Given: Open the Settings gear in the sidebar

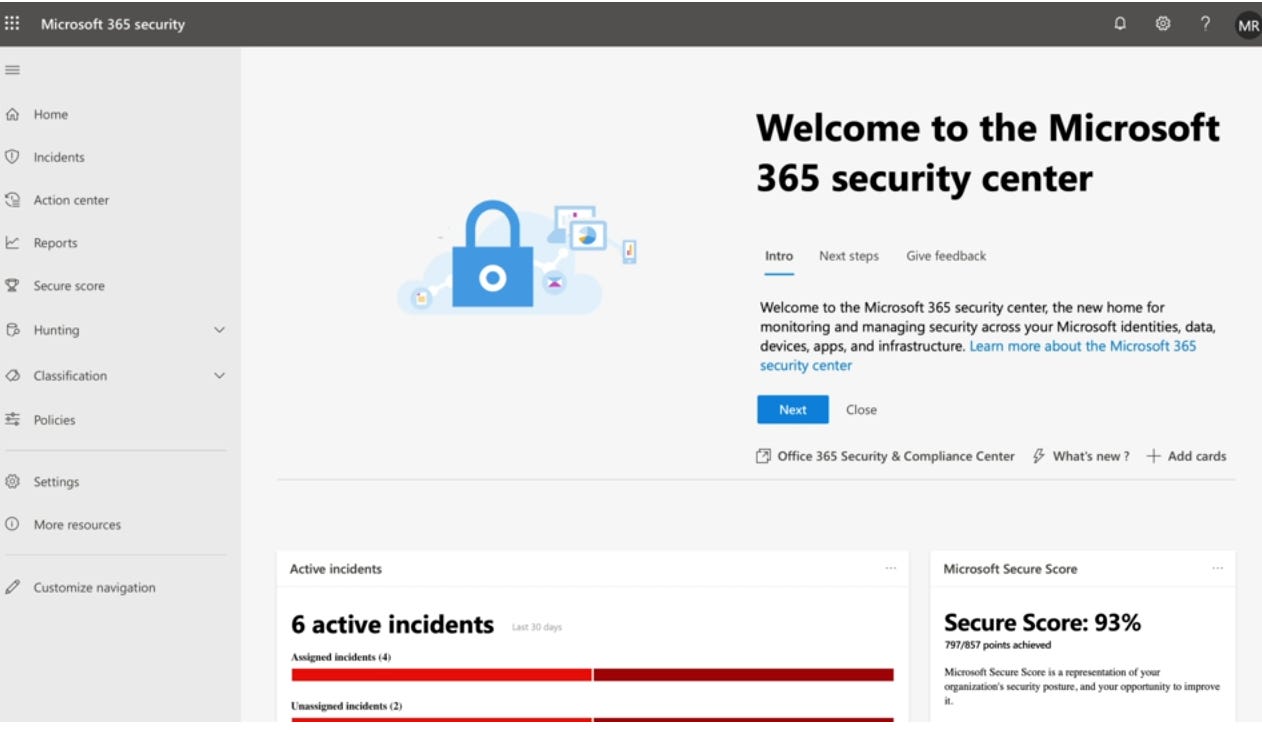Looking at the screenshot, I should point(58,481).
